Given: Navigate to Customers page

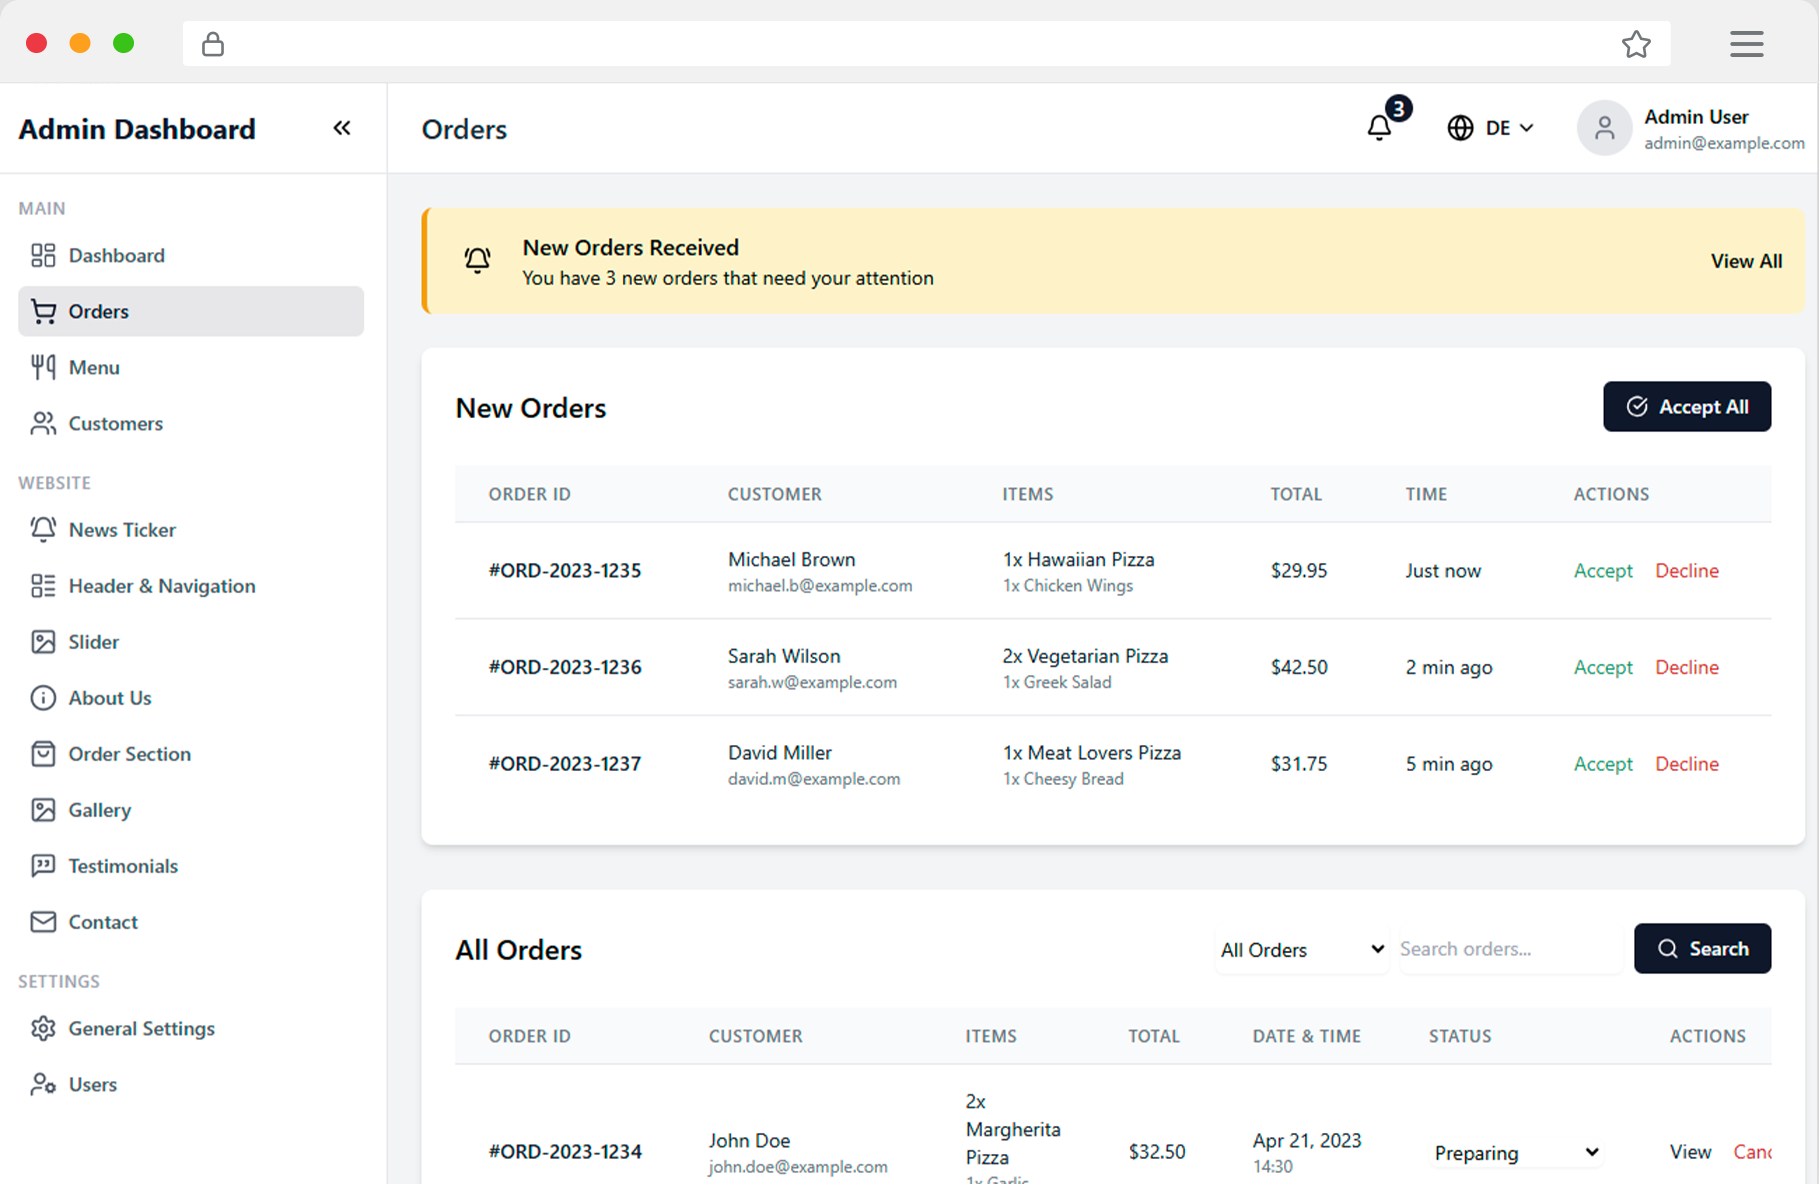Looking at the screenshot, I should point(115,424).
